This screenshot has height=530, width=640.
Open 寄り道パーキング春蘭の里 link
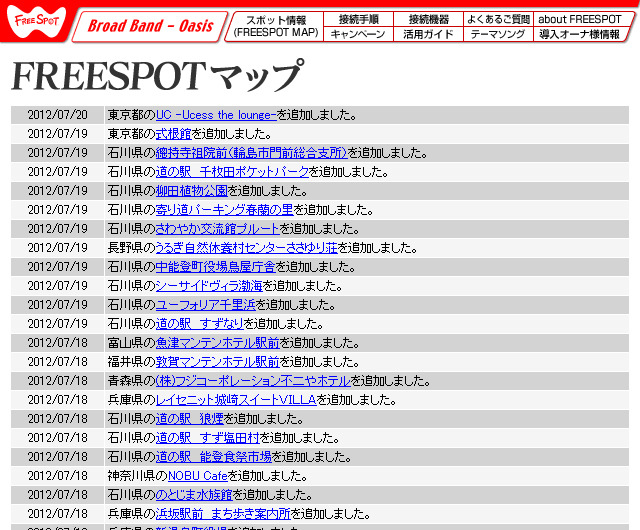tap(224, 210)
